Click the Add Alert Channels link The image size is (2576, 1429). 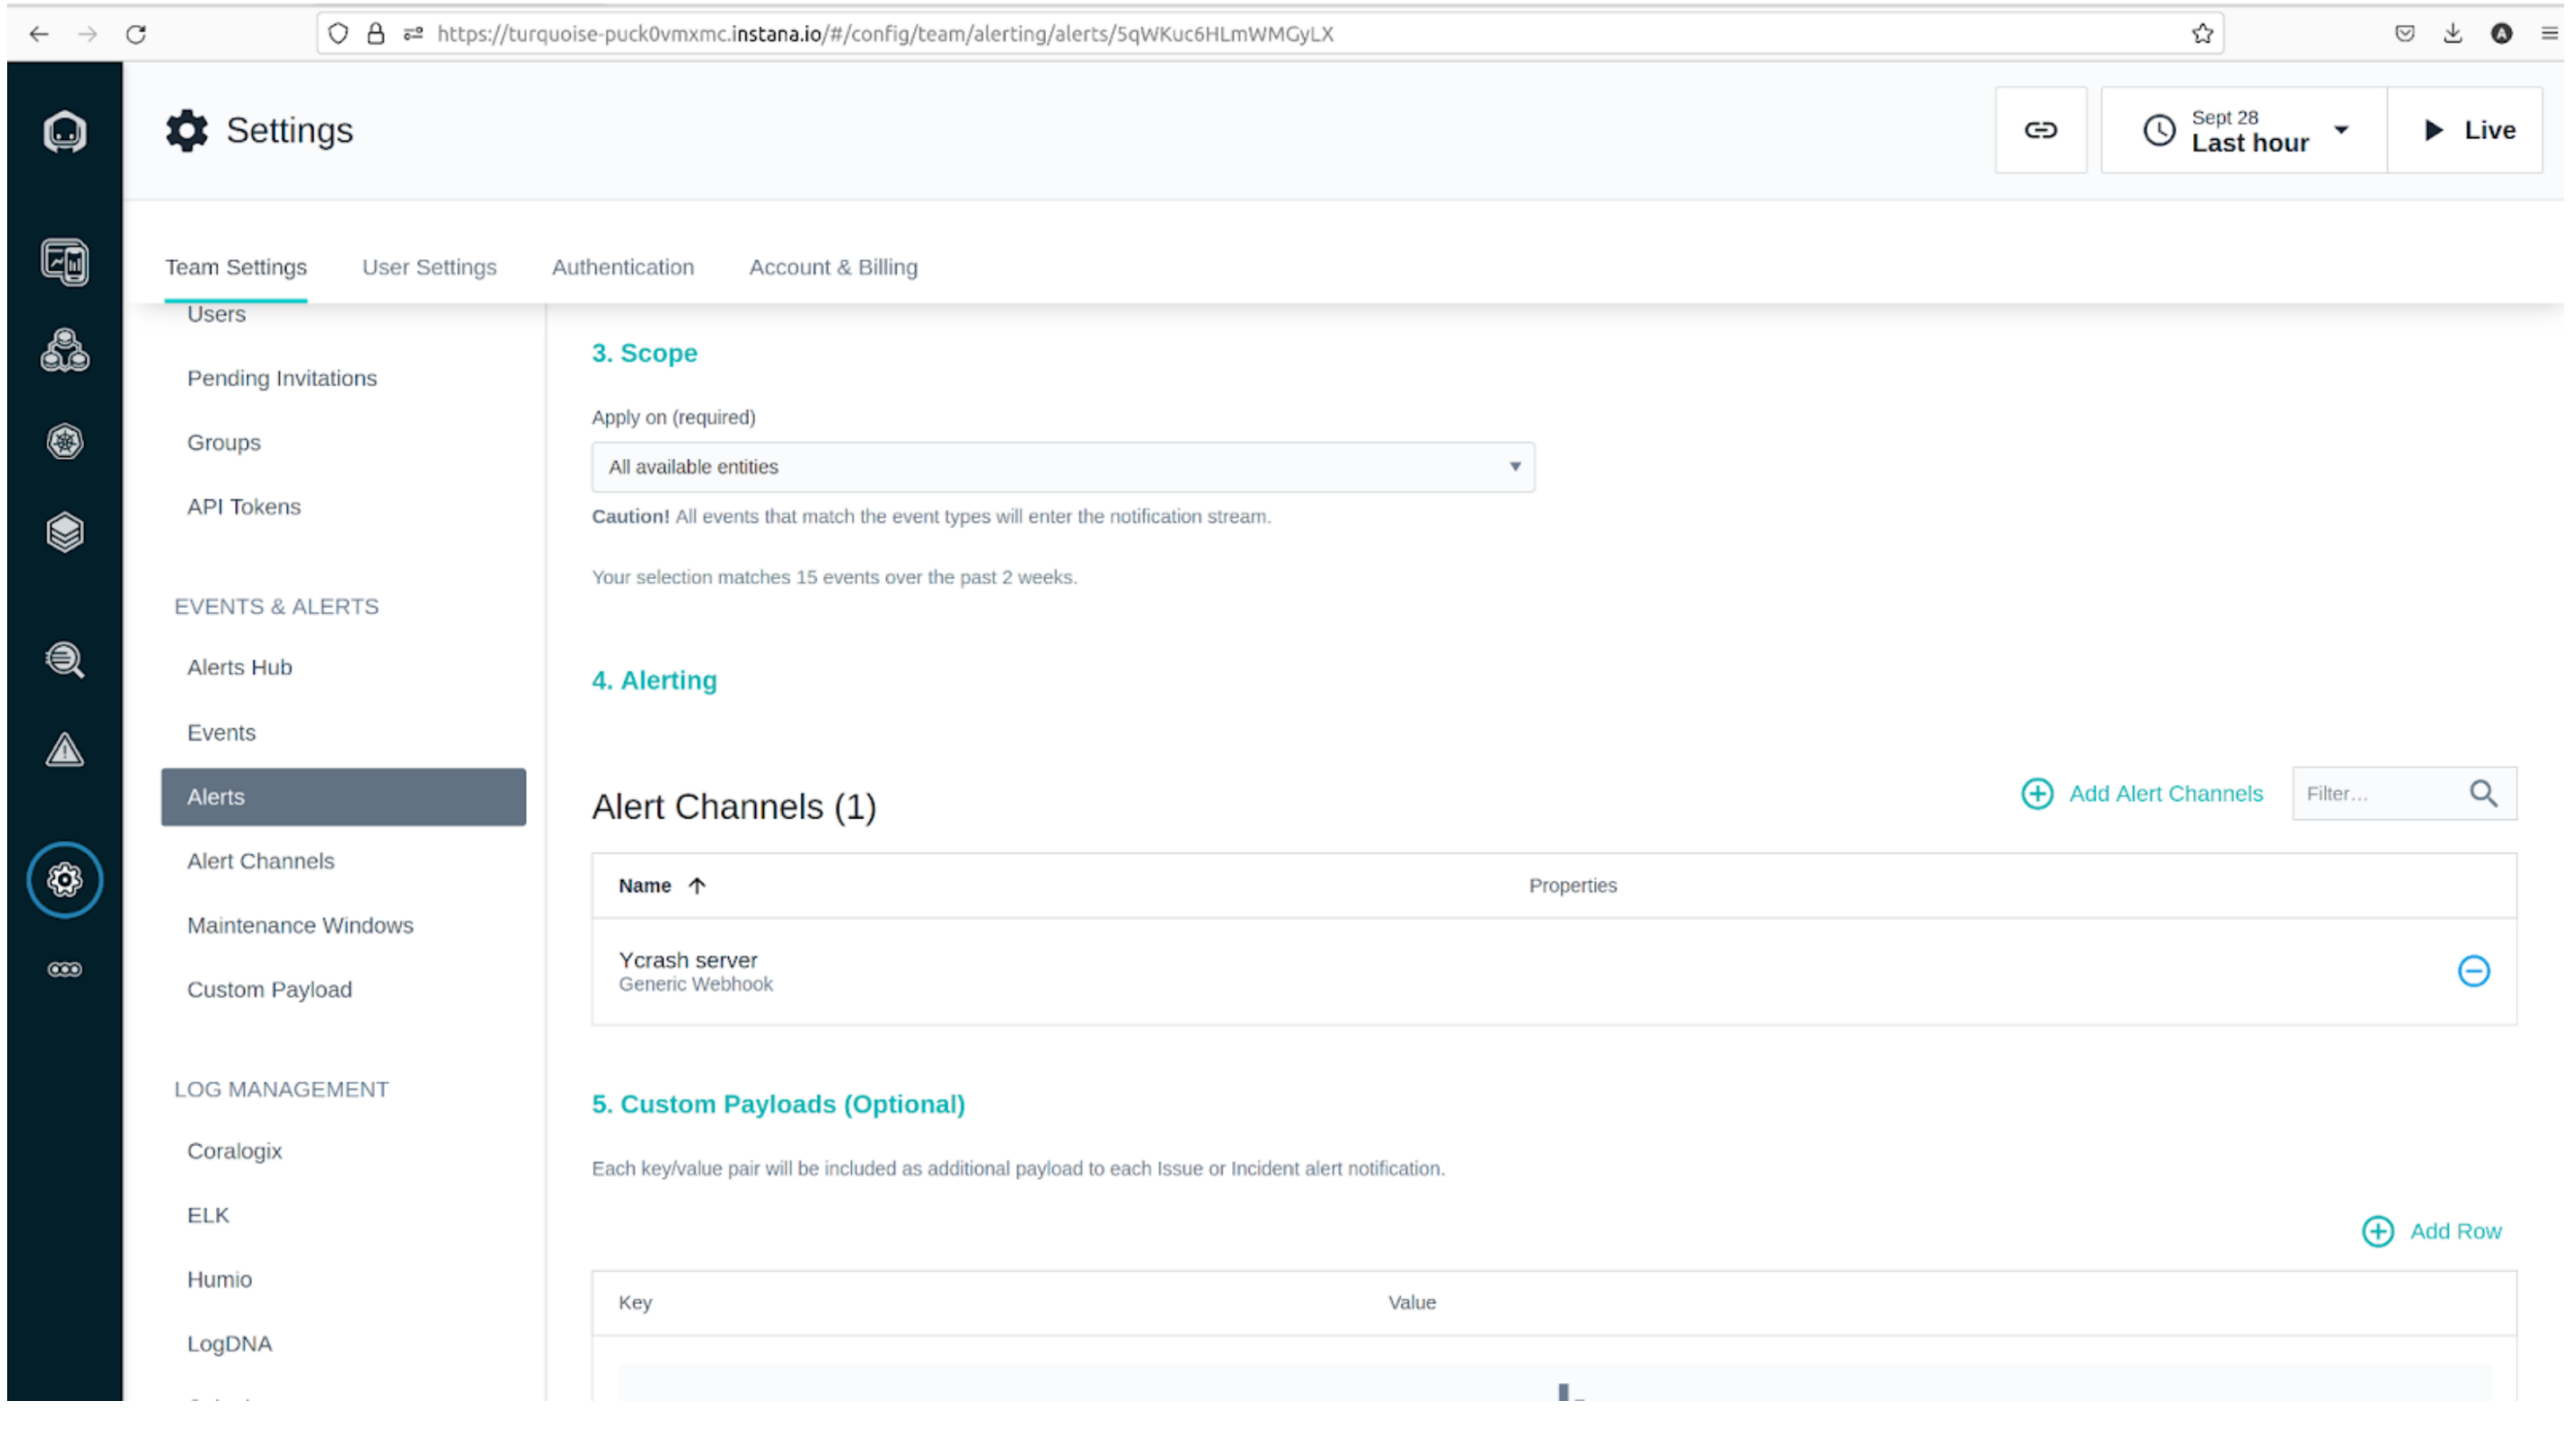pos(2166,794)
